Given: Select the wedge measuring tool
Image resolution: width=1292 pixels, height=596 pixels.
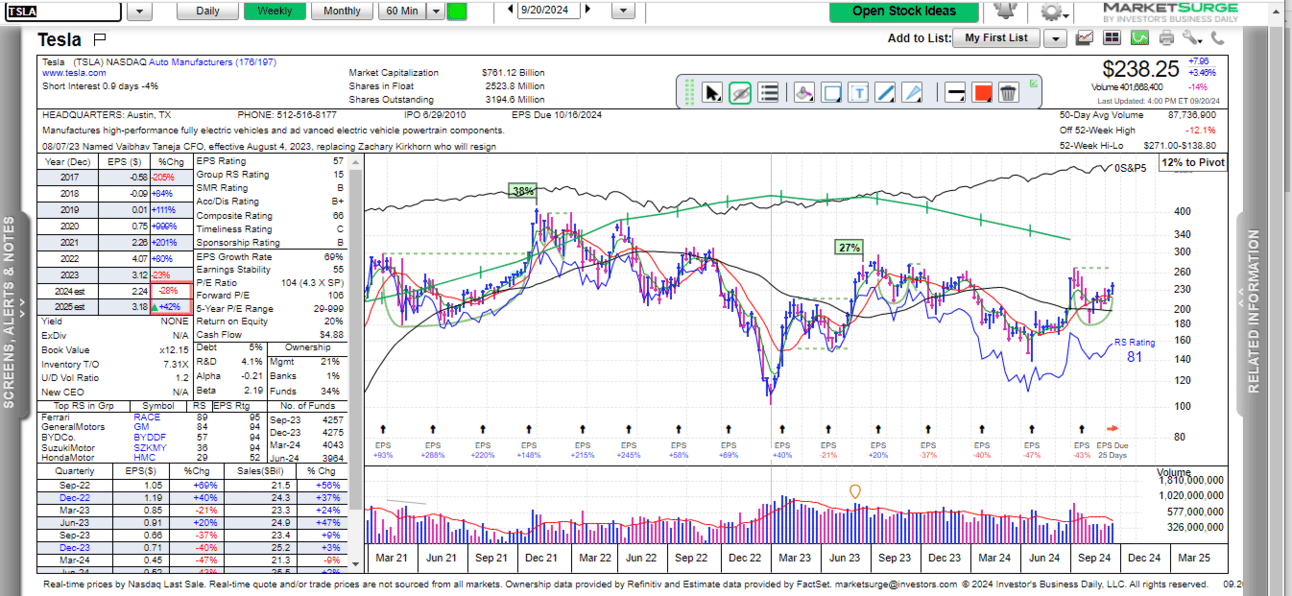Looking at the screenshot, I should click(911, 93).
